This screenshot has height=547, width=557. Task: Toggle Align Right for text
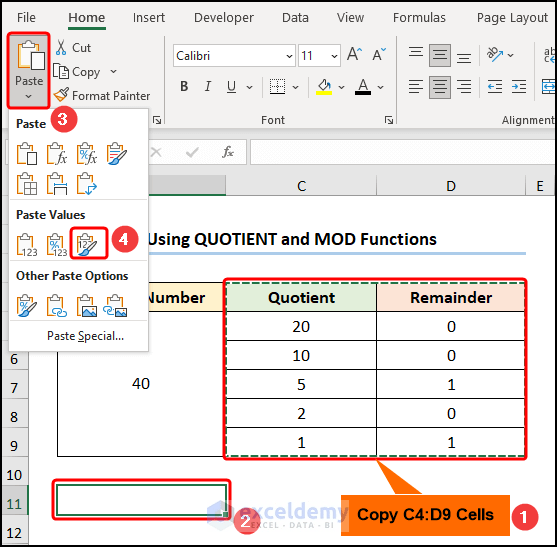[x=464, y=86]
